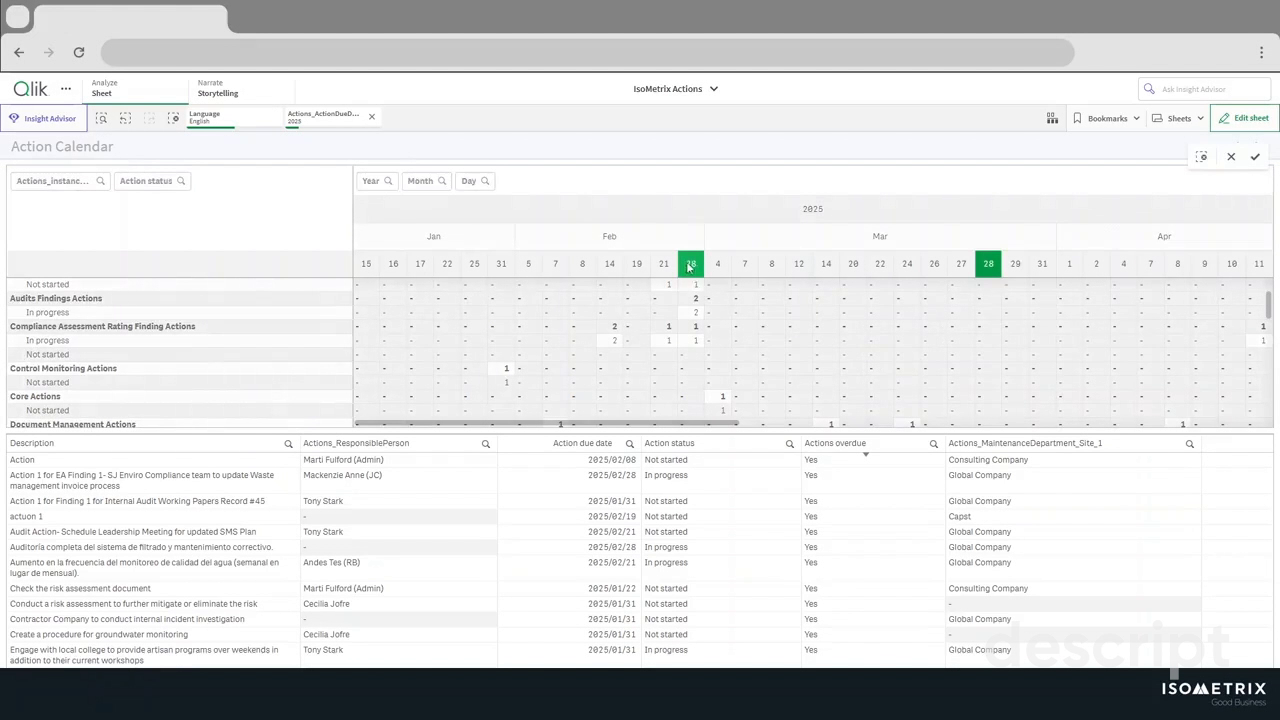Search the Year dimension
The height and width of the screenshot is (720, 1280).
388,181
